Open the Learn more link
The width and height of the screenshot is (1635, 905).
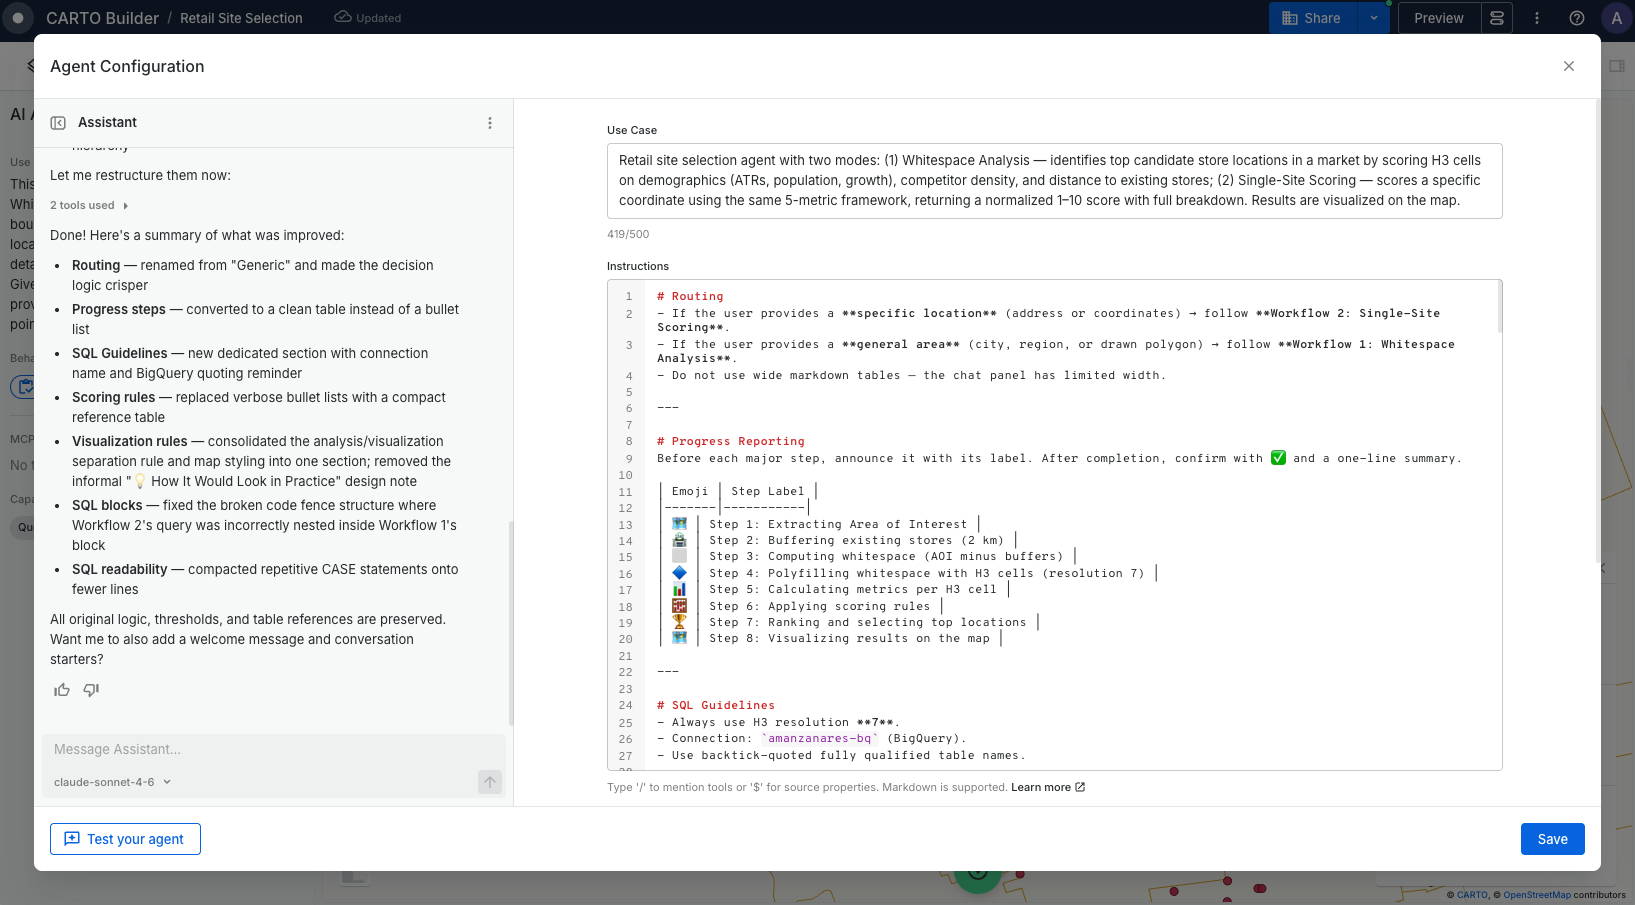(1041, 787)
